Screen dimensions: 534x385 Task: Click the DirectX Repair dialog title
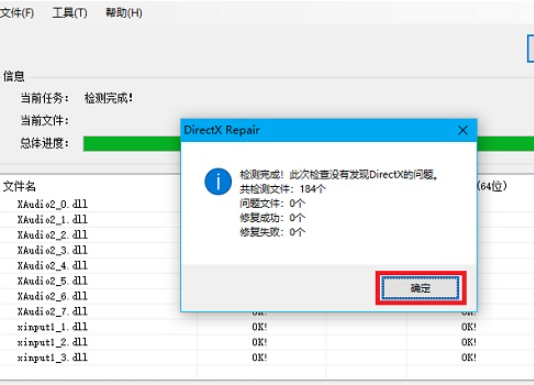[x=222, y=130]
